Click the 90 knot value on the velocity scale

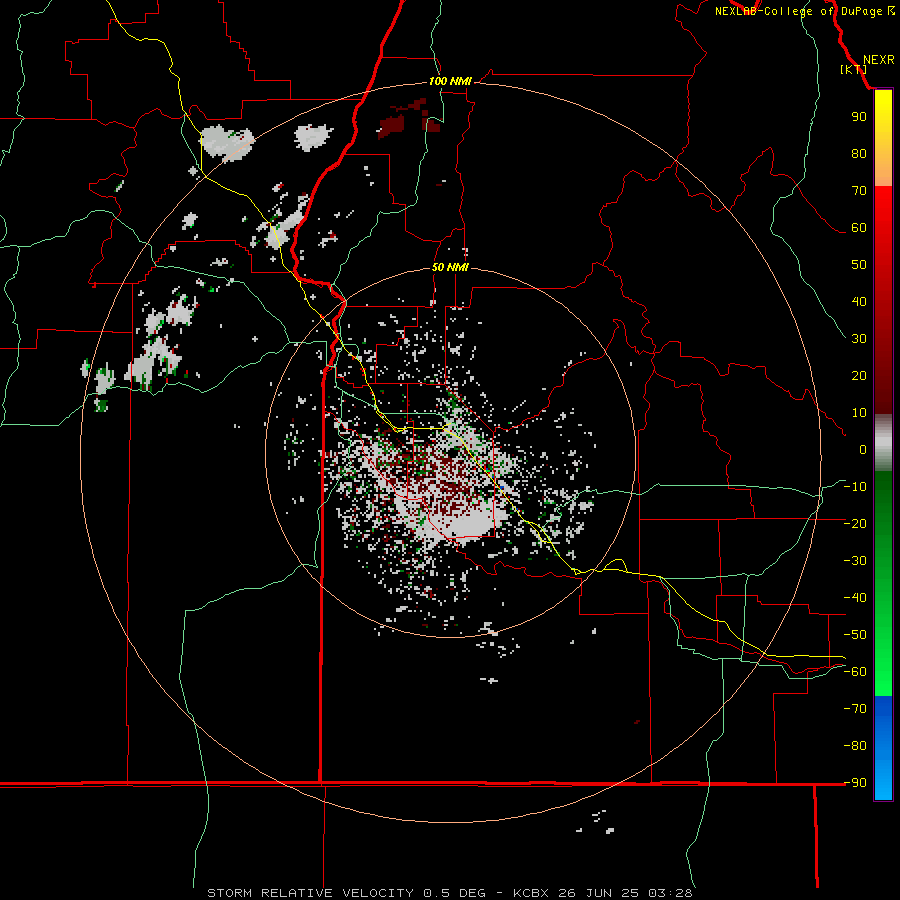point(859,117)
